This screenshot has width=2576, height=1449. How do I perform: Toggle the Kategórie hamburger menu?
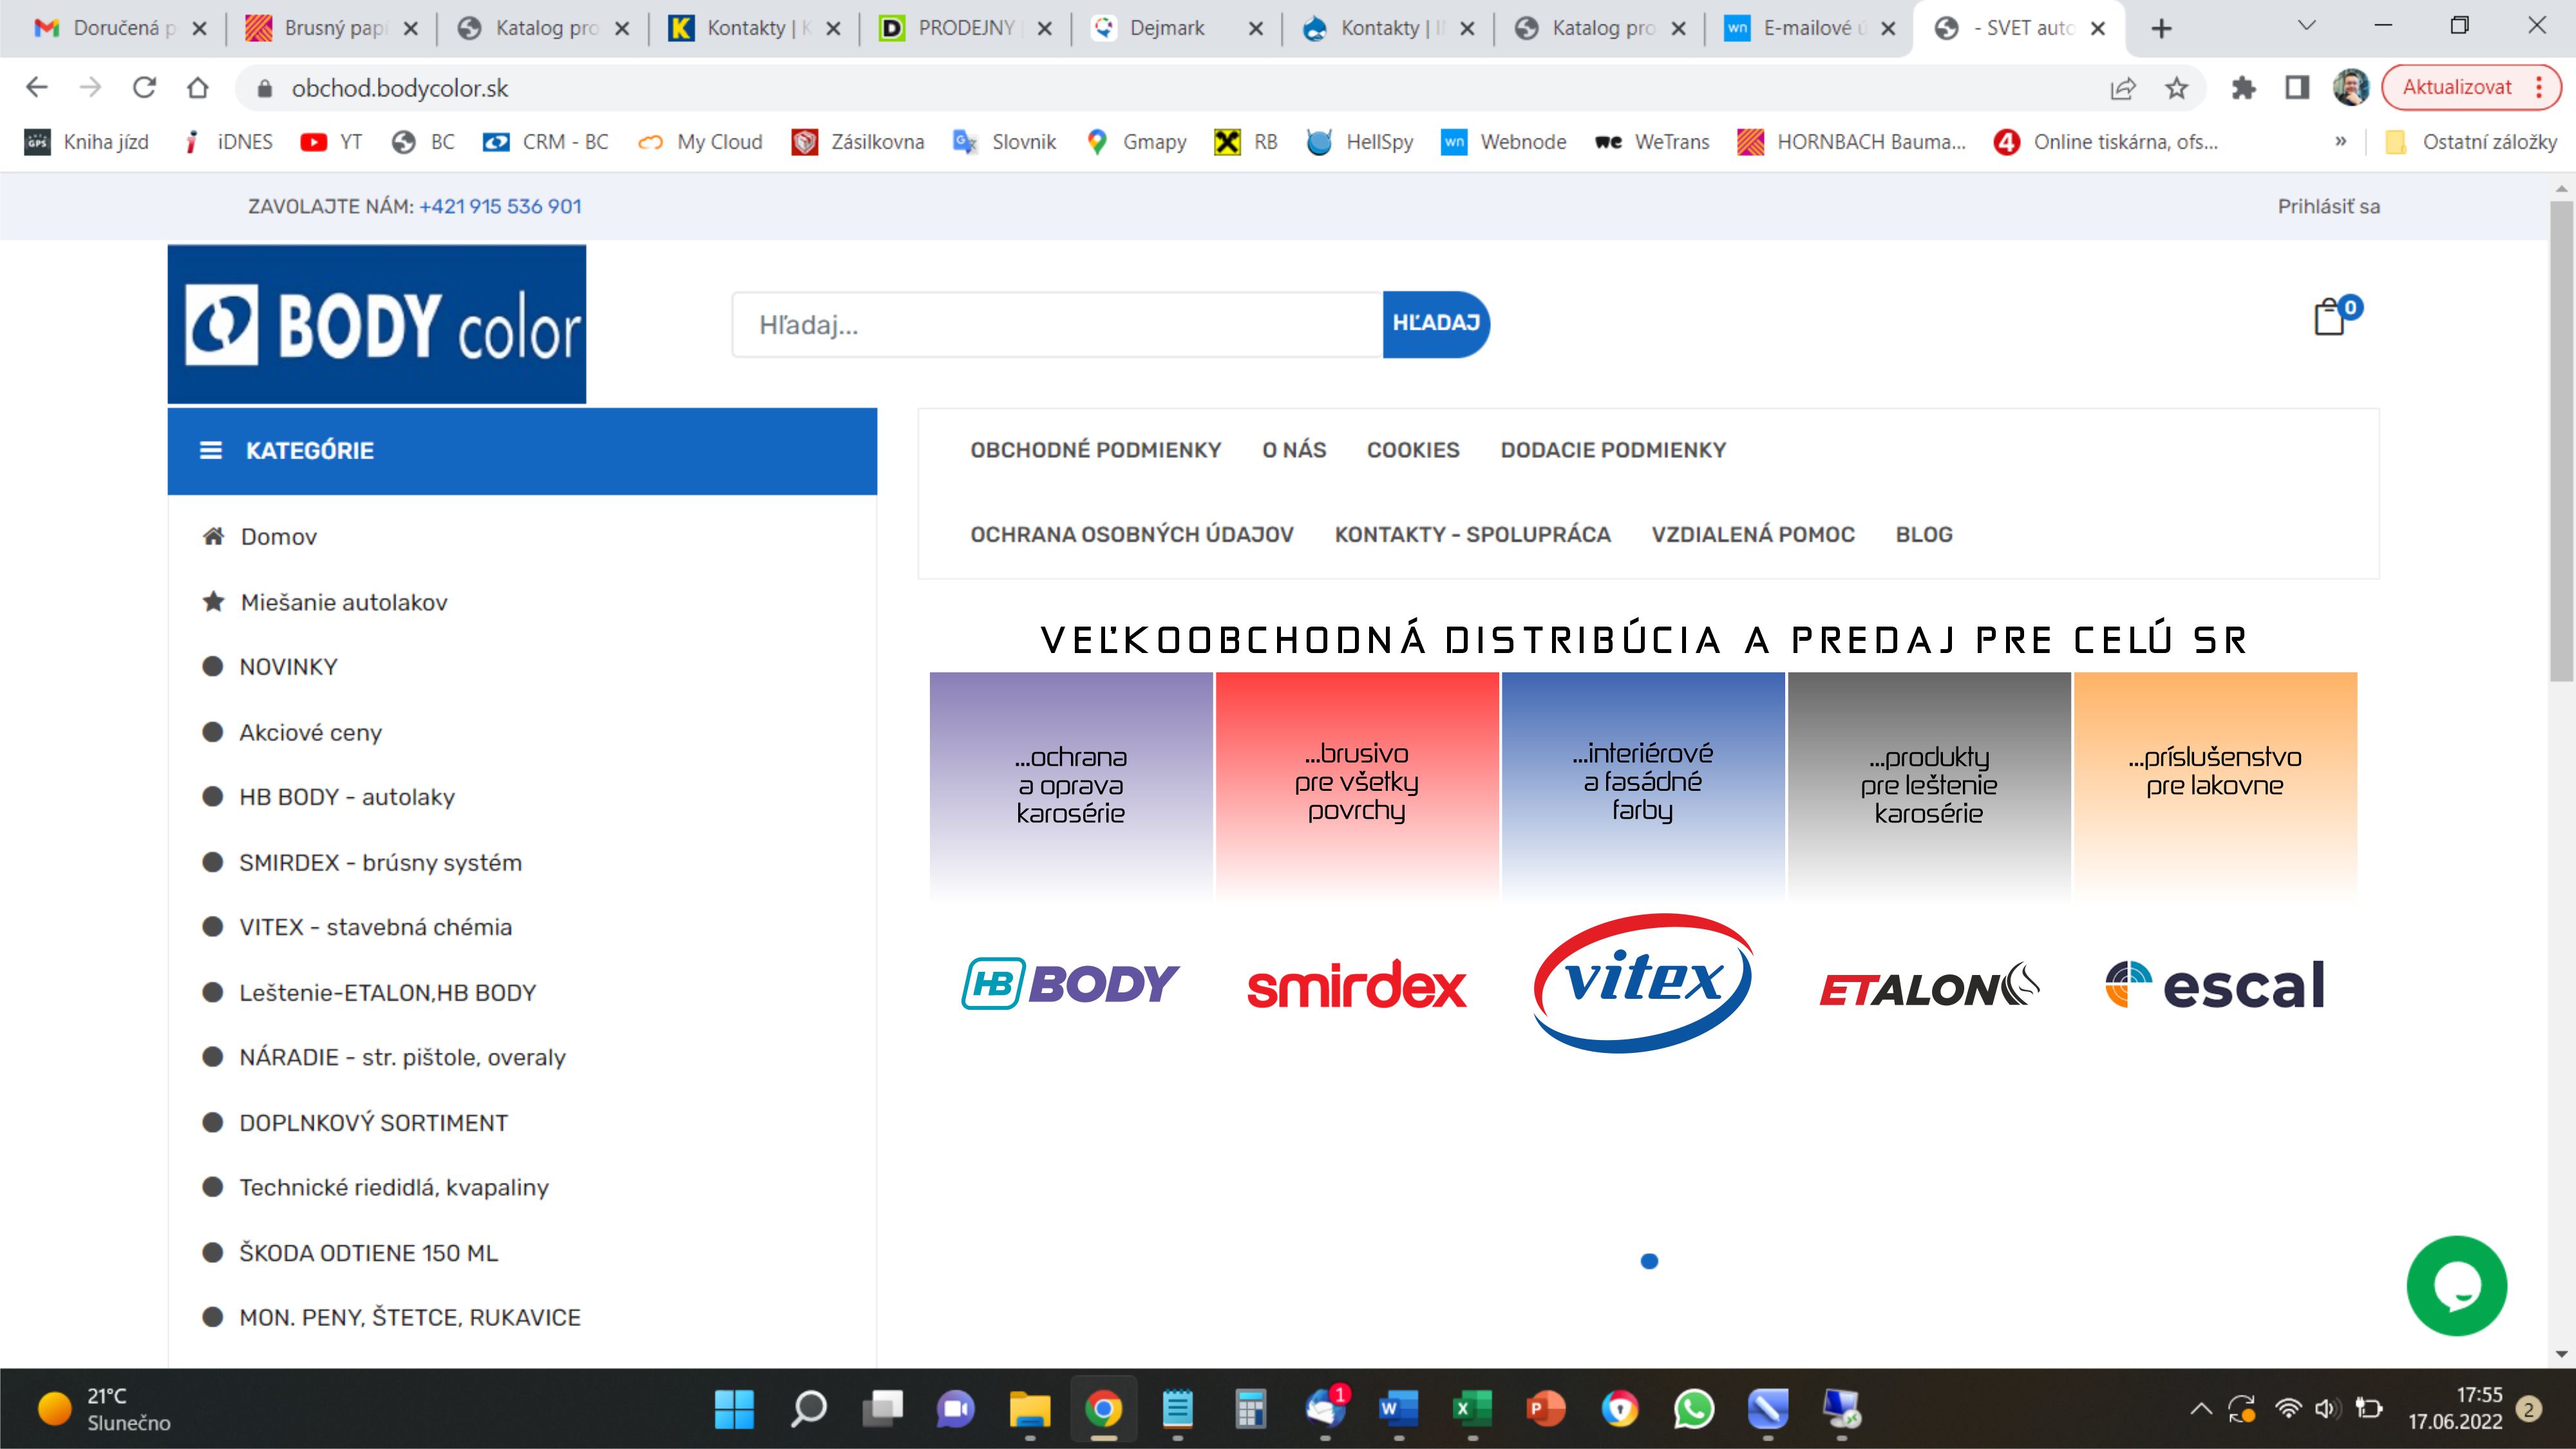[211, 451]
